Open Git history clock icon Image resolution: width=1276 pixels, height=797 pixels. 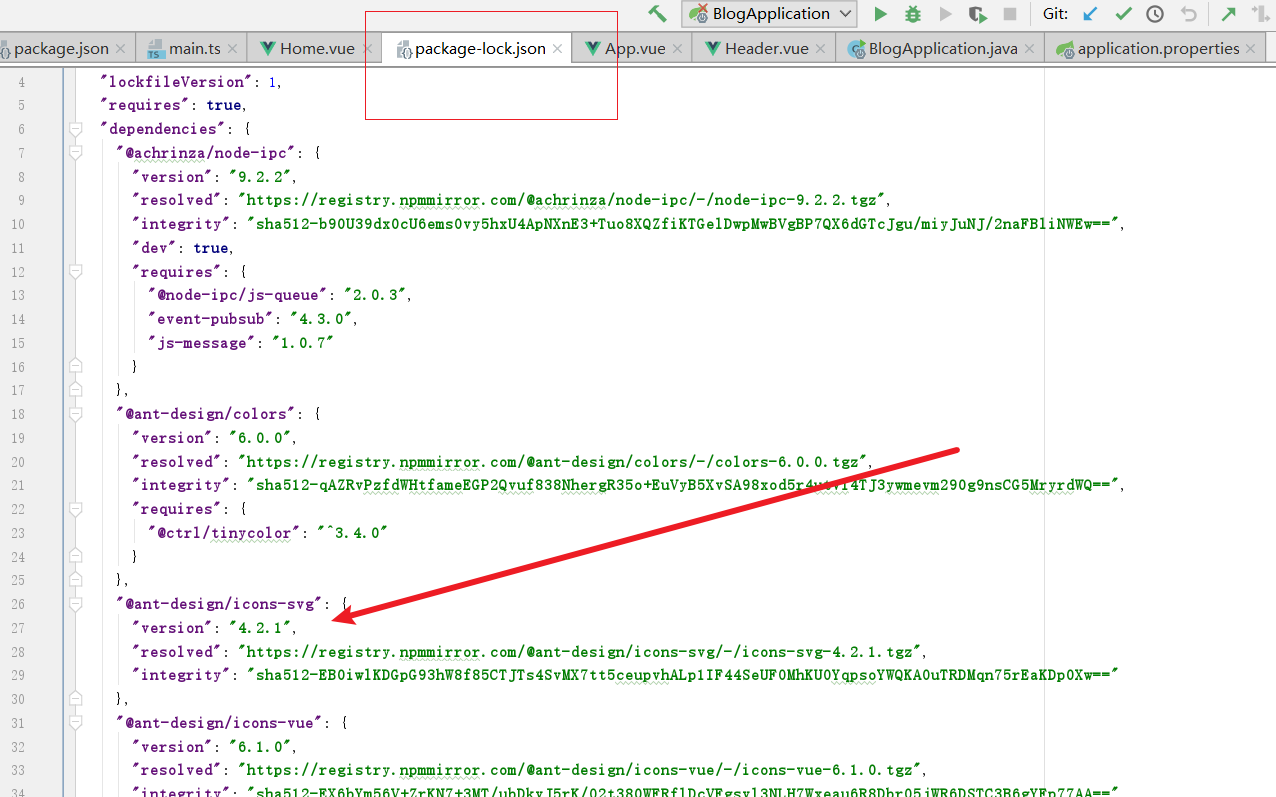(x=1155, y=14)
